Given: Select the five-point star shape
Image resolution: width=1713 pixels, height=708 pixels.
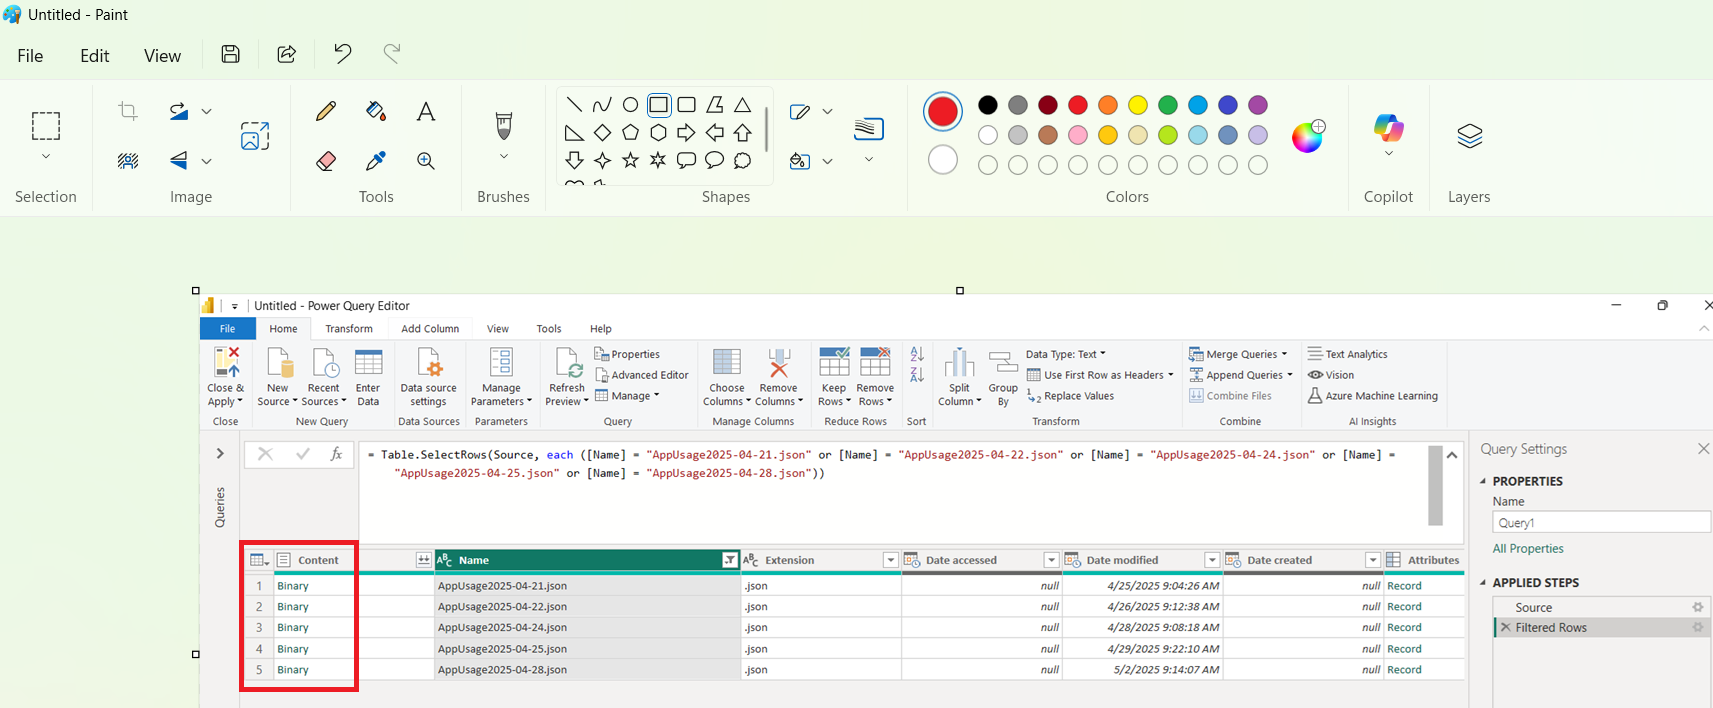Looking at the screenshot, I should tap(630, 160).
